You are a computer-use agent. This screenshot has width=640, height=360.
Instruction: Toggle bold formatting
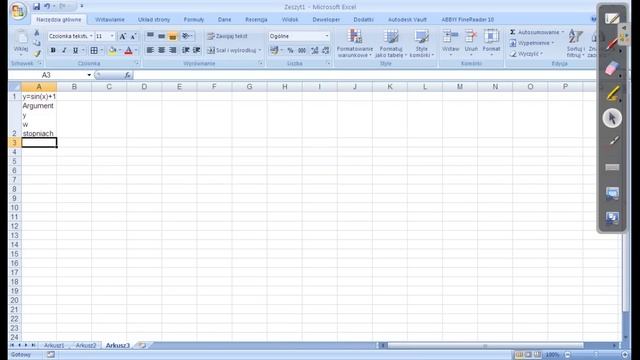pyautogui.click(x=53, y=51)
